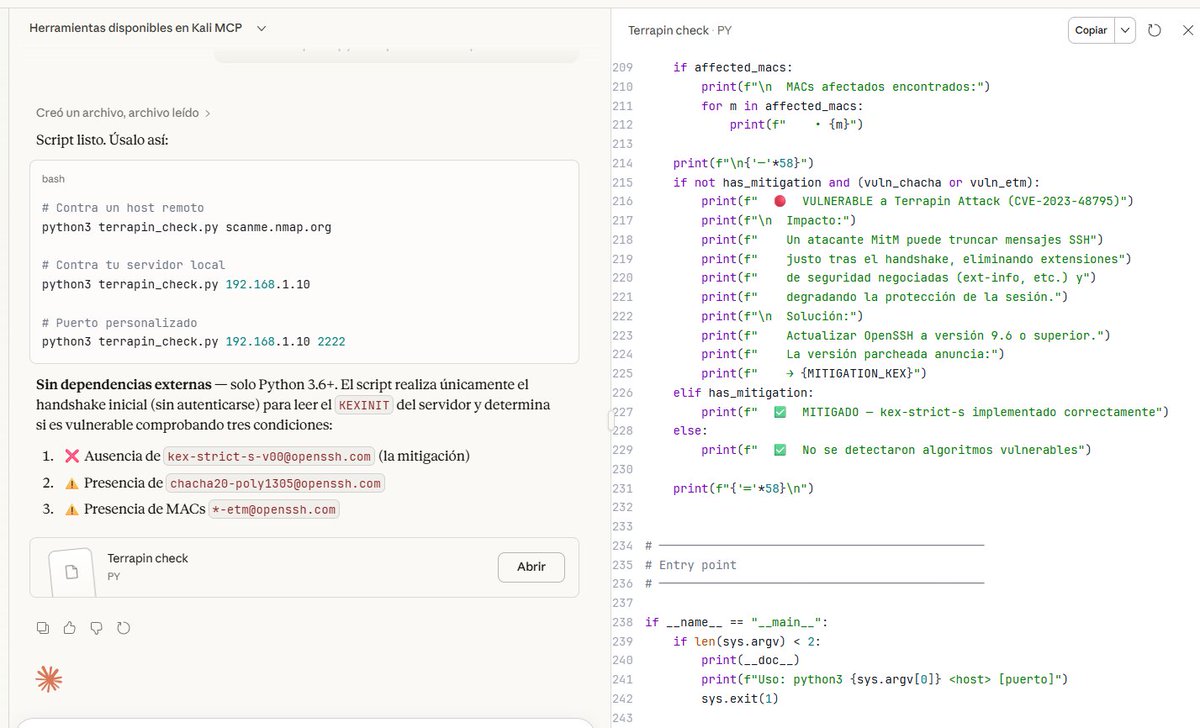Click the '# Contra tu servidor local' comment
This screenshot has width=1200, height=728.
click(133, 265)
